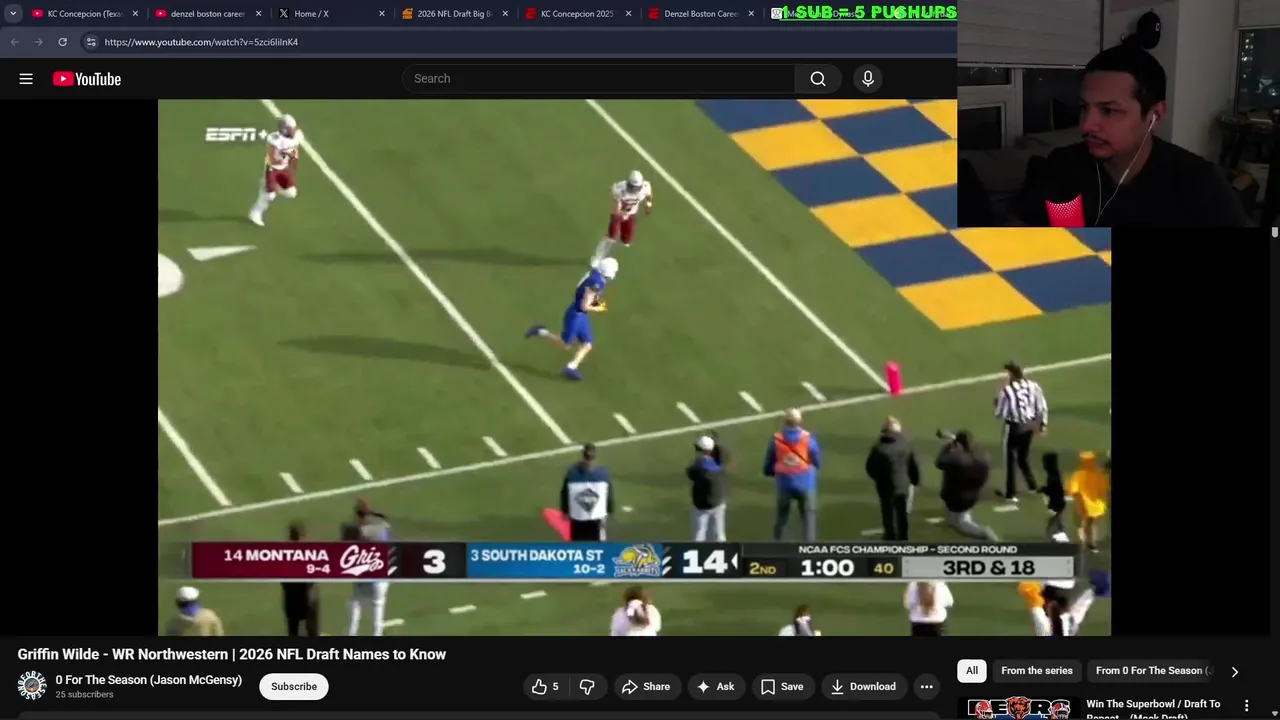Open the channel avatar for 0 For The Season
Viewport: 1280px width, 720px height.
[x=32, y=685]
